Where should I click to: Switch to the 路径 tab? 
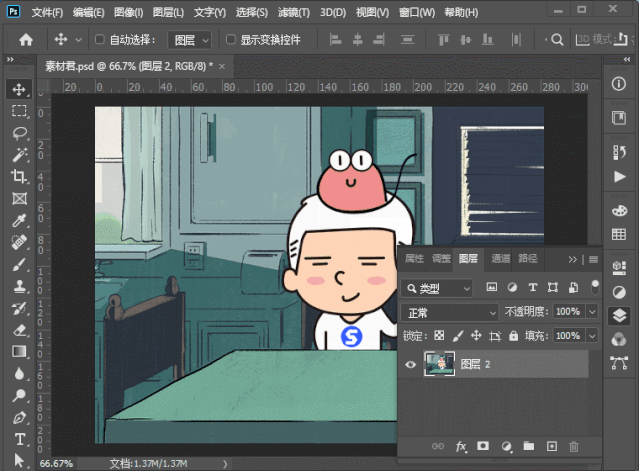coord(527,258)
